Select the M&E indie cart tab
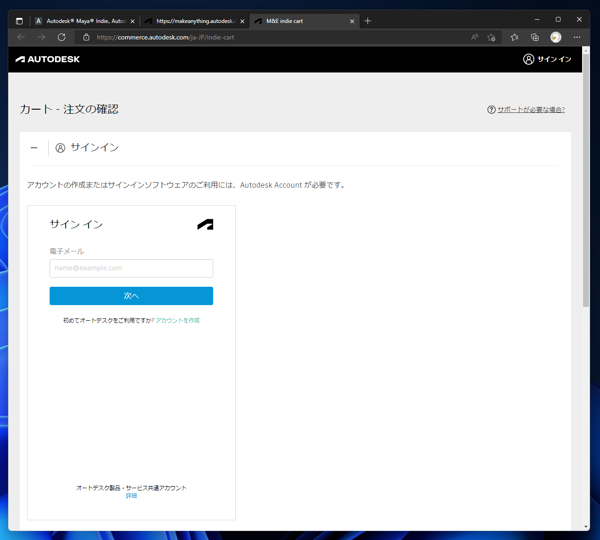This screenshot has width=600, height=540. (305, 21)
